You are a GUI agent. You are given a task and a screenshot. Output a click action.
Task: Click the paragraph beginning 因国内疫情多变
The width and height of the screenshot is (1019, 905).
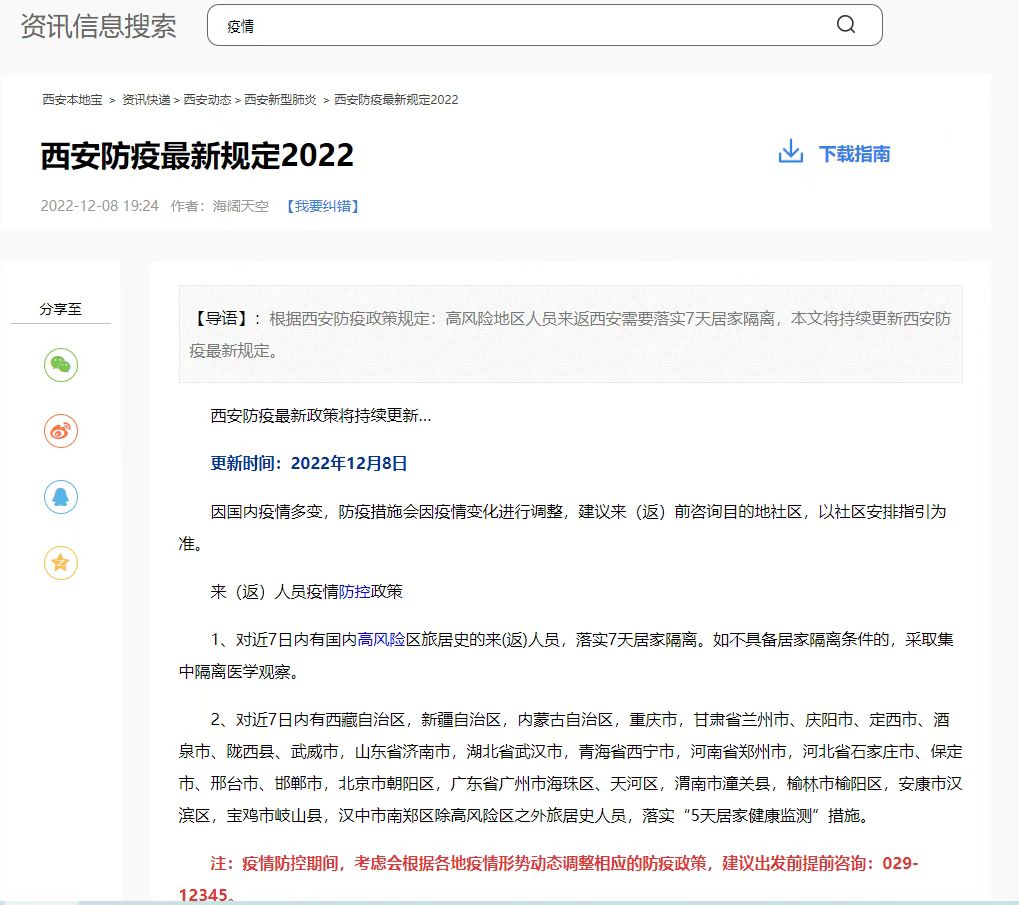(x=563, y=528)
